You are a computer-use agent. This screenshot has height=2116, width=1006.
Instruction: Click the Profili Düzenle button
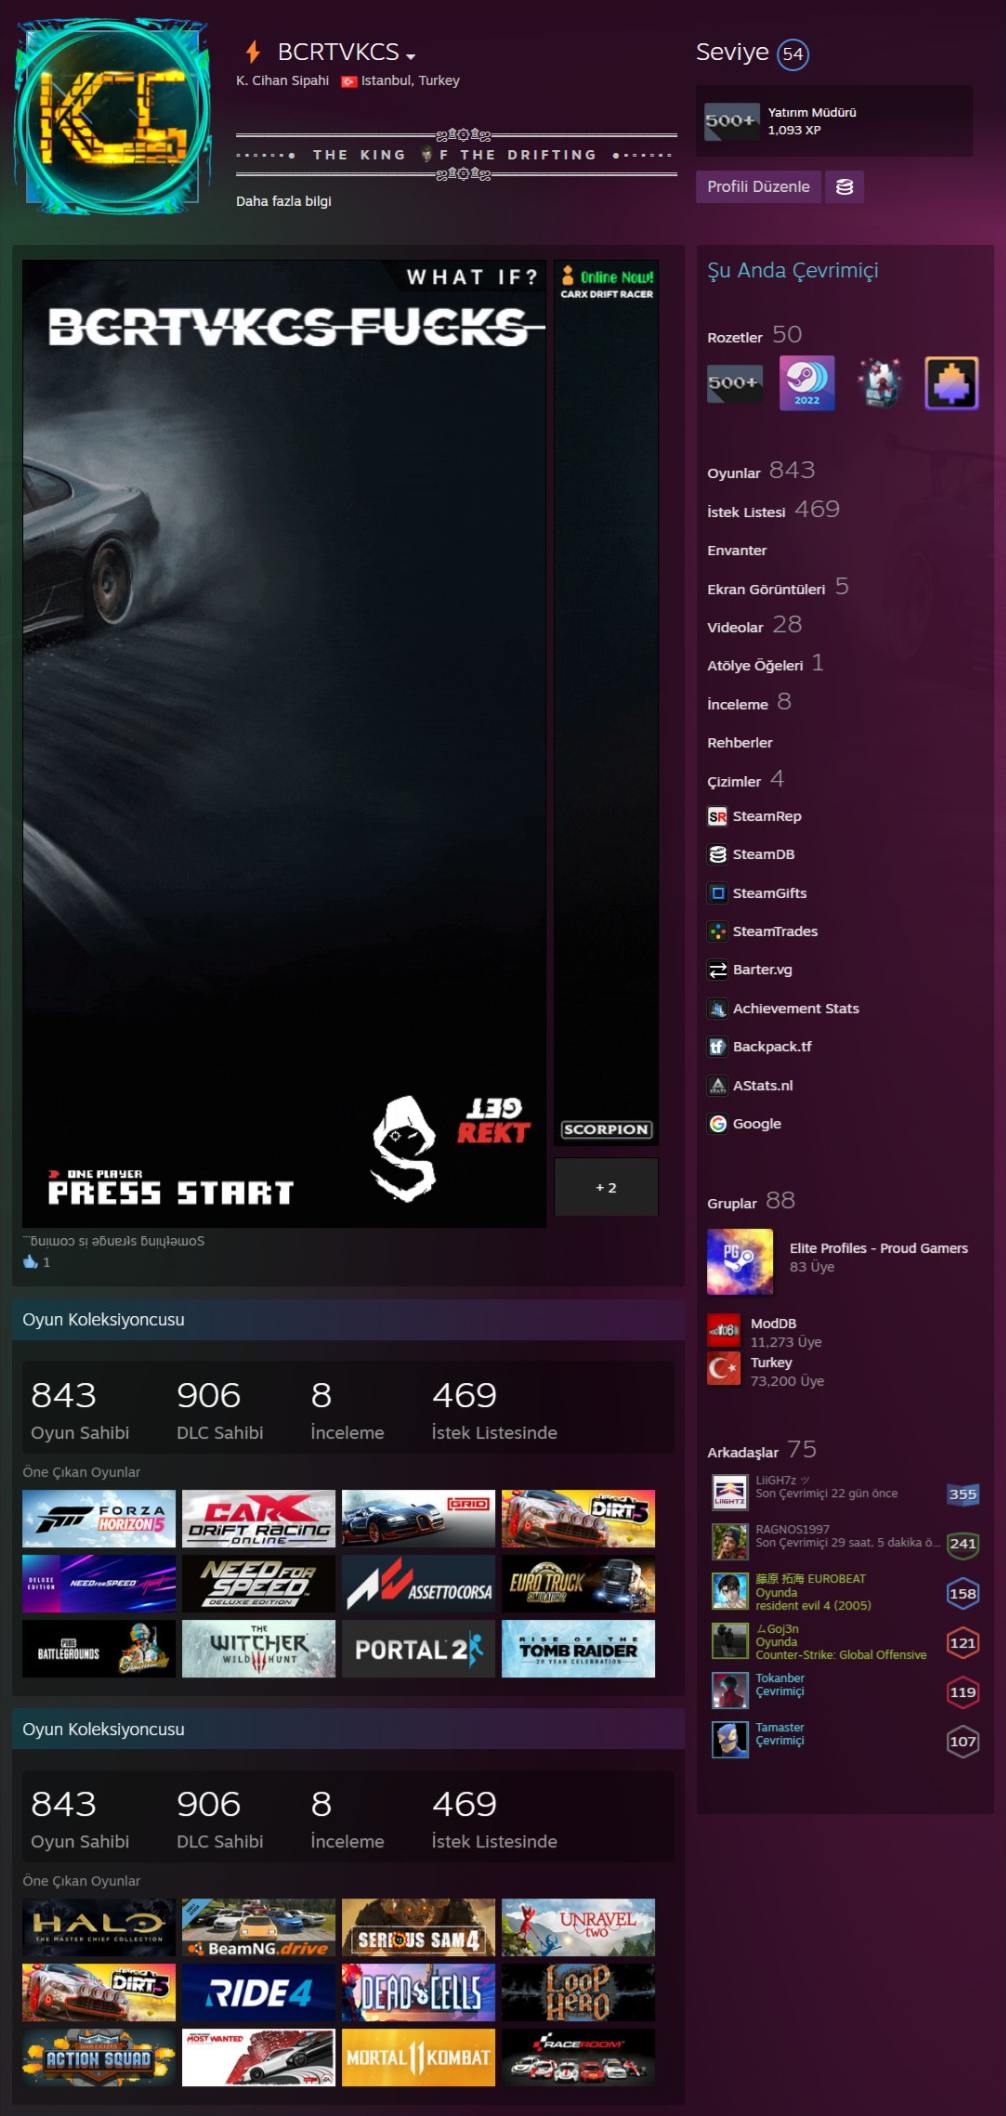coord(758,187)
